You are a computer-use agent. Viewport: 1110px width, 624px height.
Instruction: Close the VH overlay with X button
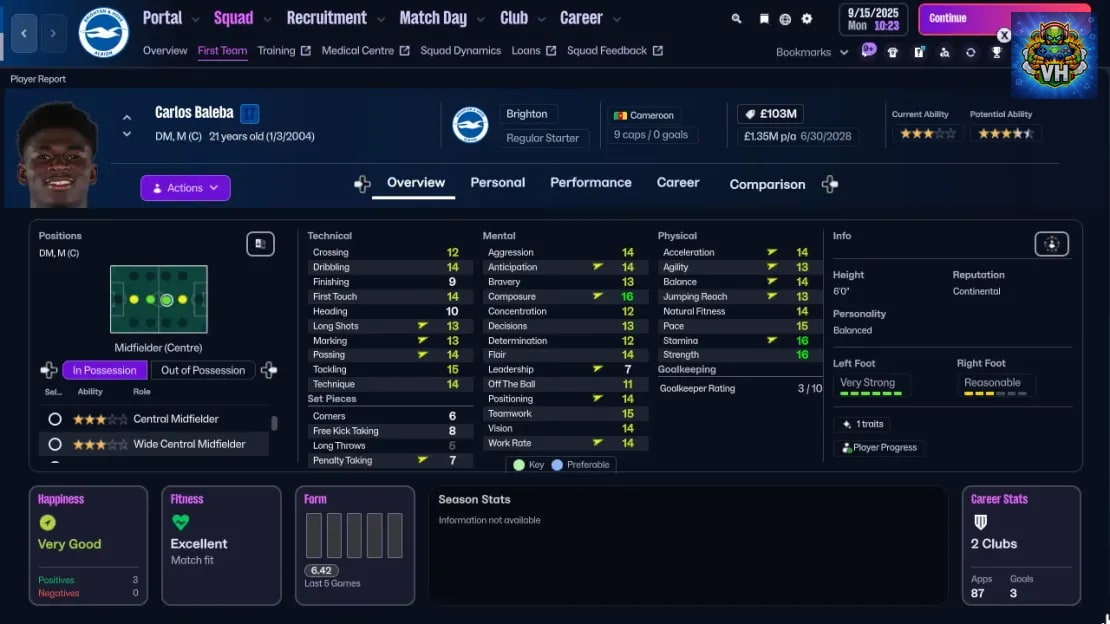(1004, 35)
